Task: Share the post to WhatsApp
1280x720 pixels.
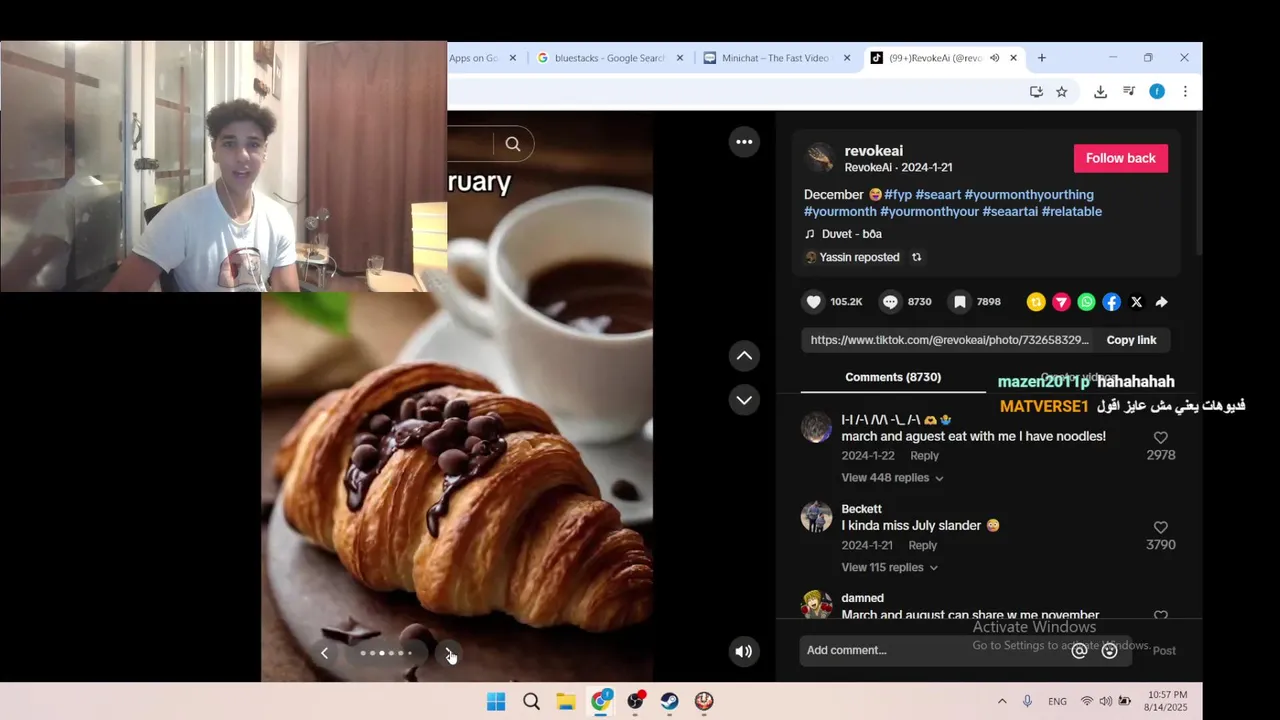Action: [x=1086, y=302]
